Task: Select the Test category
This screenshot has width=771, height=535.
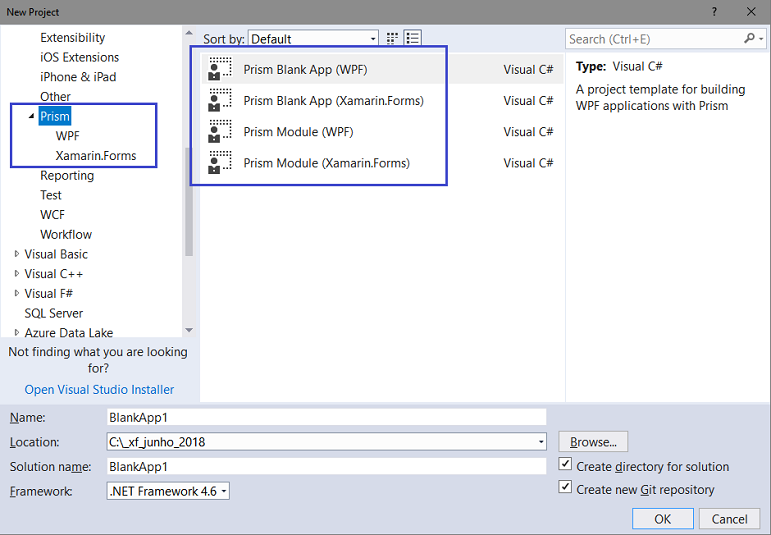Action: [x=51, y=195]
